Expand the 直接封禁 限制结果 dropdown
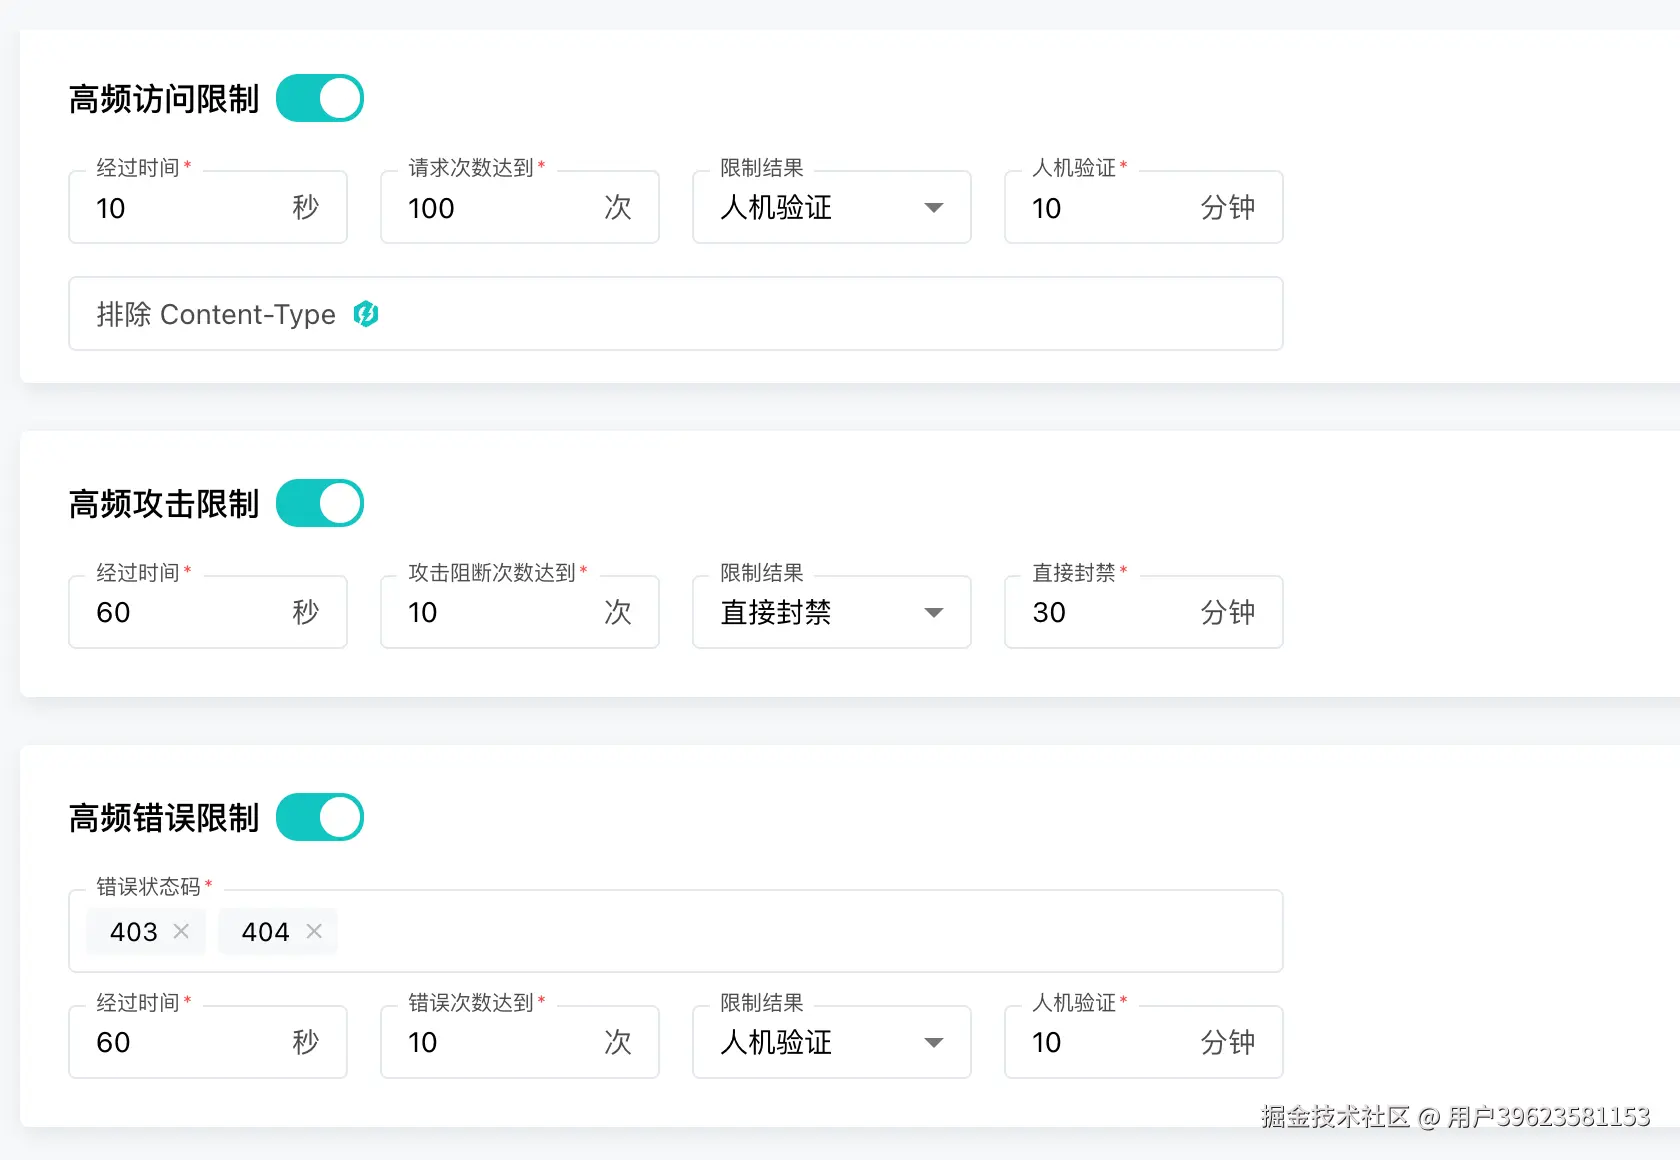 click(831, 612)
